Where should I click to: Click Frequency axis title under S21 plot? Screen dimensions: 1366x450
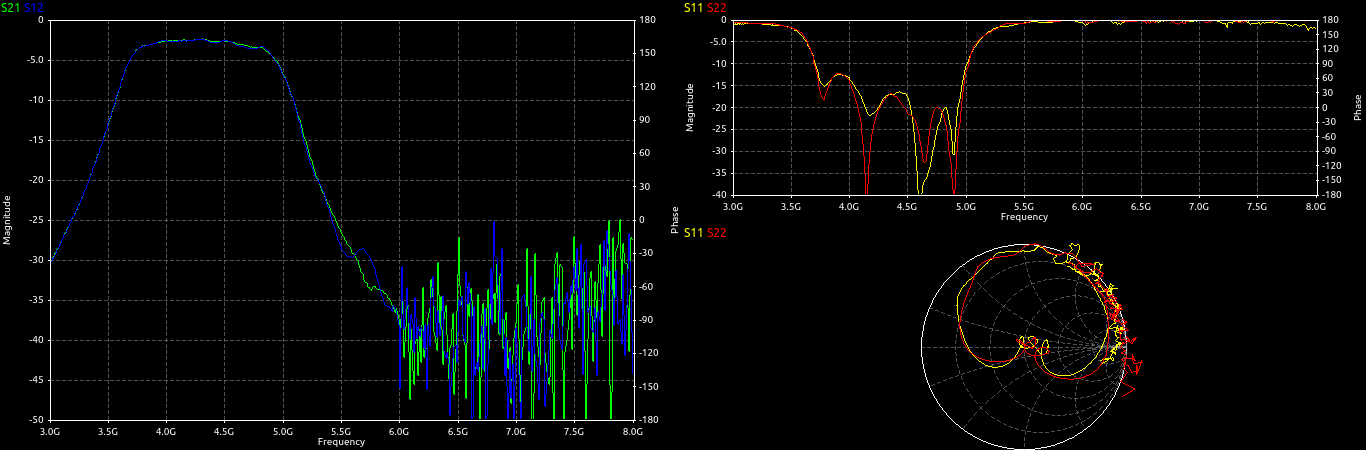(341, 441)
